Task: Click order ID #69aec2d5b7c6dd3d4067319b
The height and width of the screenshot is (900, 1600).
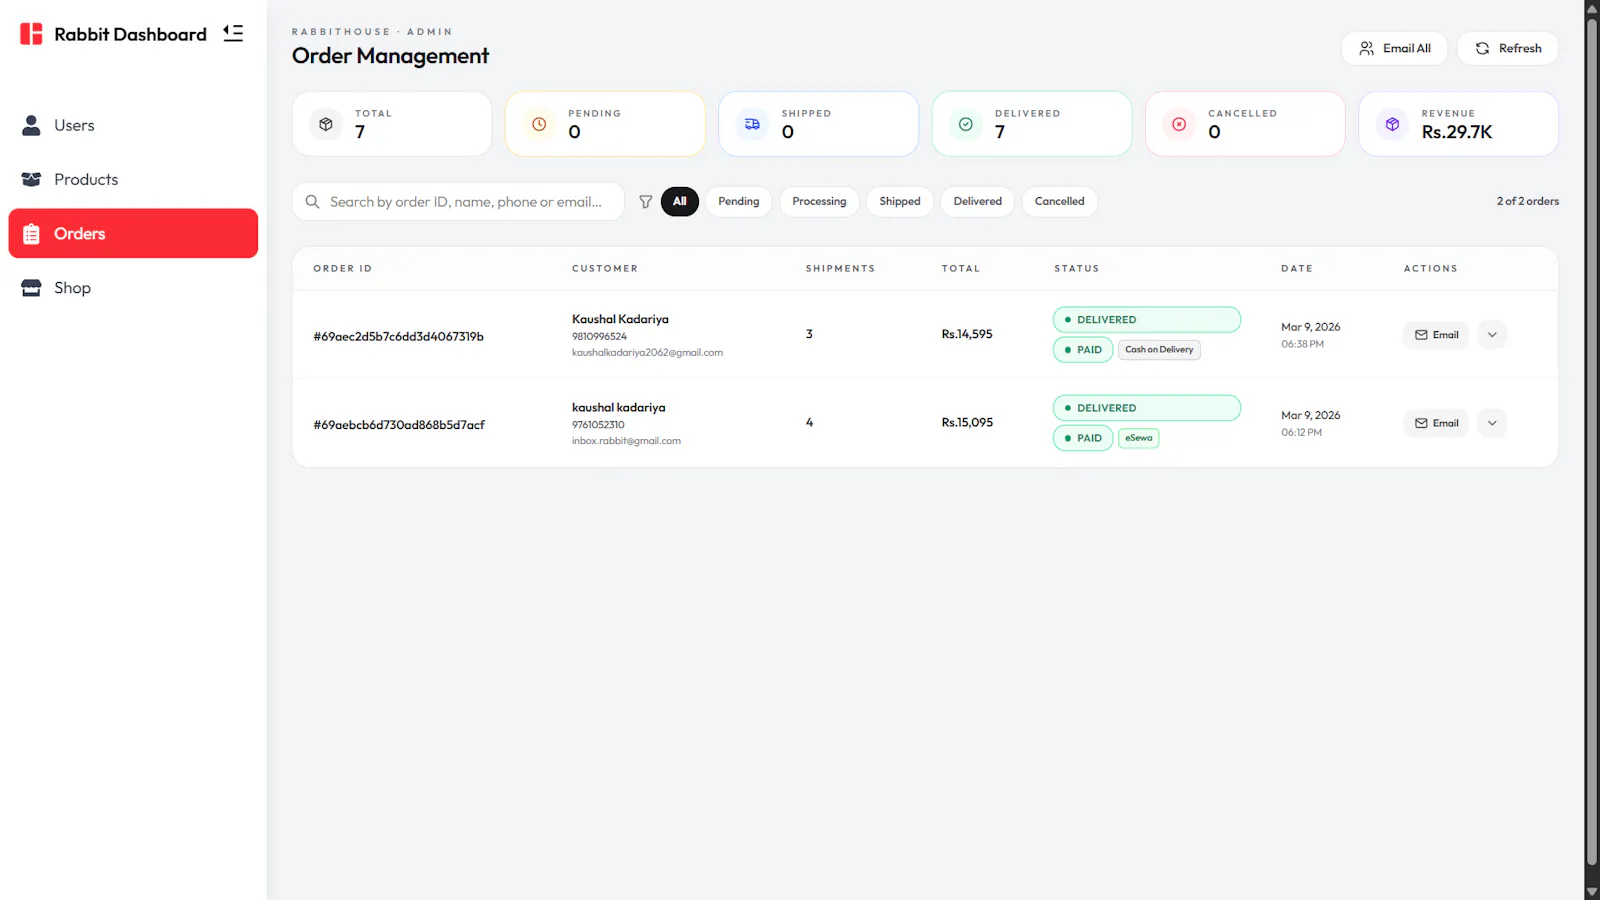Action: [x=398, y=336]
